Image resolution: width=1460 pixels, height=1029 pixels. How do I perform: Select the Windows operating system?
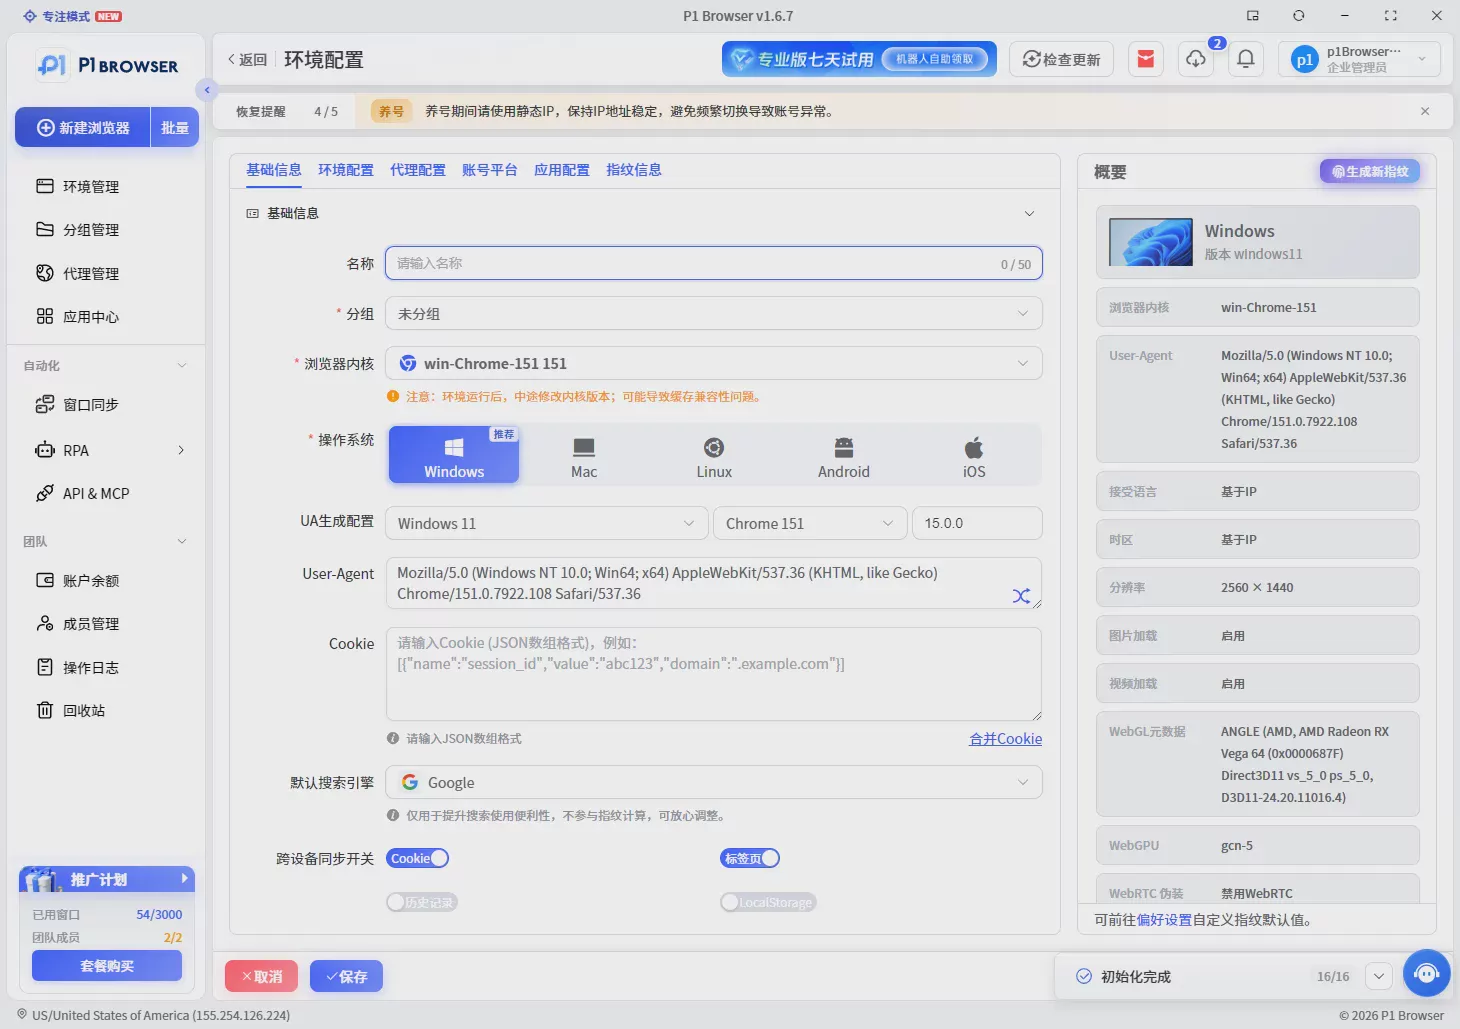point(454,455)
